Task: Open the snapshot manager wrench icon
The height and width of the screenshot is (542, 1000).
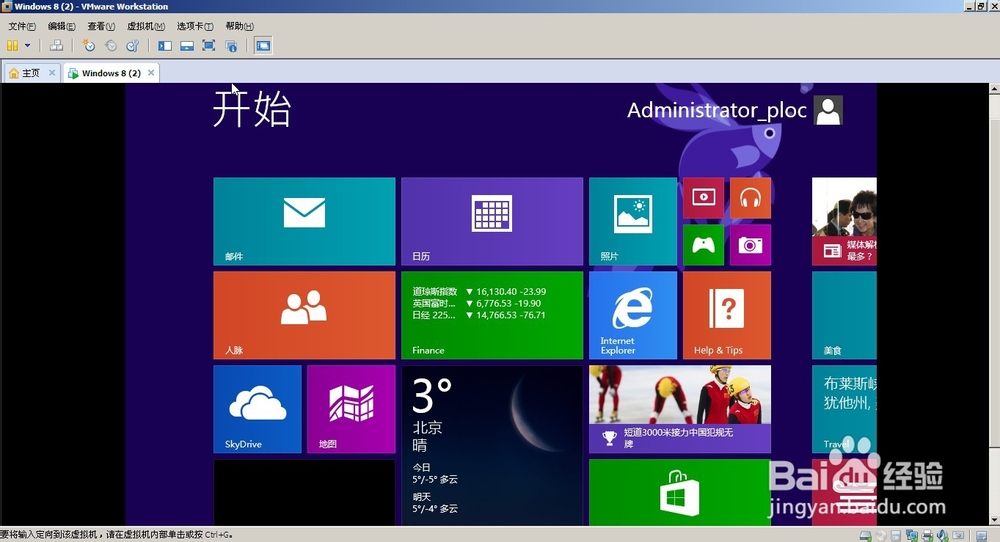Action: [x=133, y=46]
